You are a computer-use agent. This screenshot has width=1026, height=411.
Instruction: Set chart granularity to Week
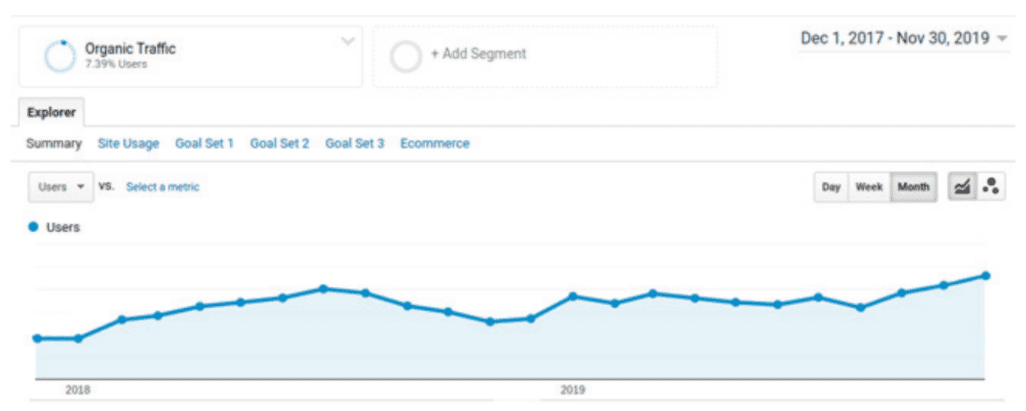click(870, 187)
